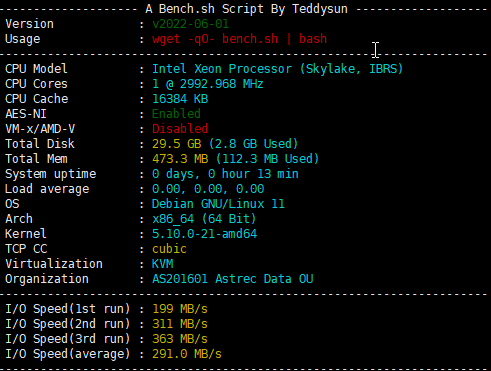This screenshot has width=491, height=371.
Task: Click the 'VM-x/AMD-V' label
Action: 40,129
